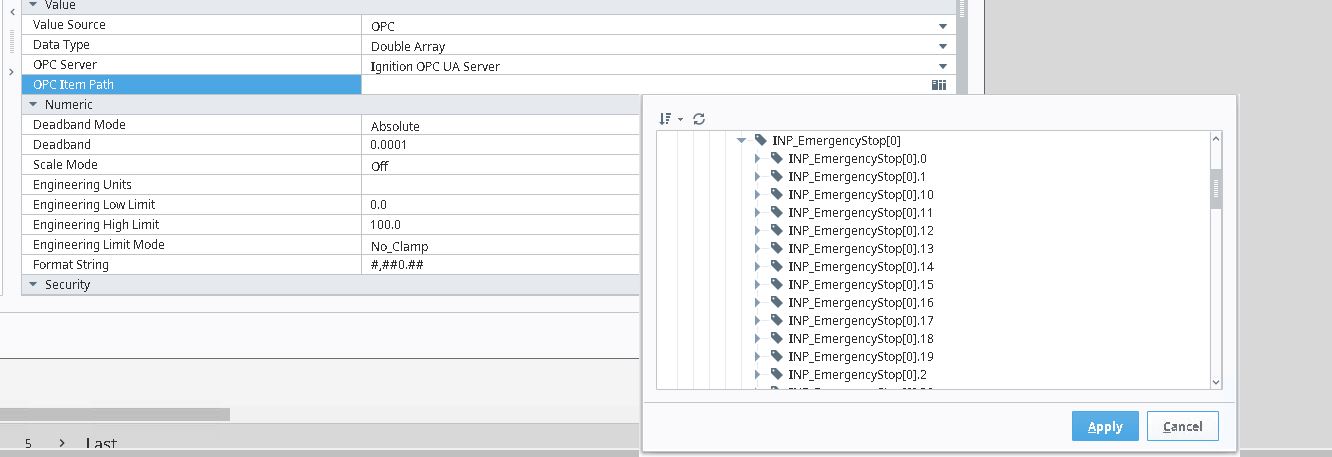Click the next-page arrow beside Last

[61, 443]
